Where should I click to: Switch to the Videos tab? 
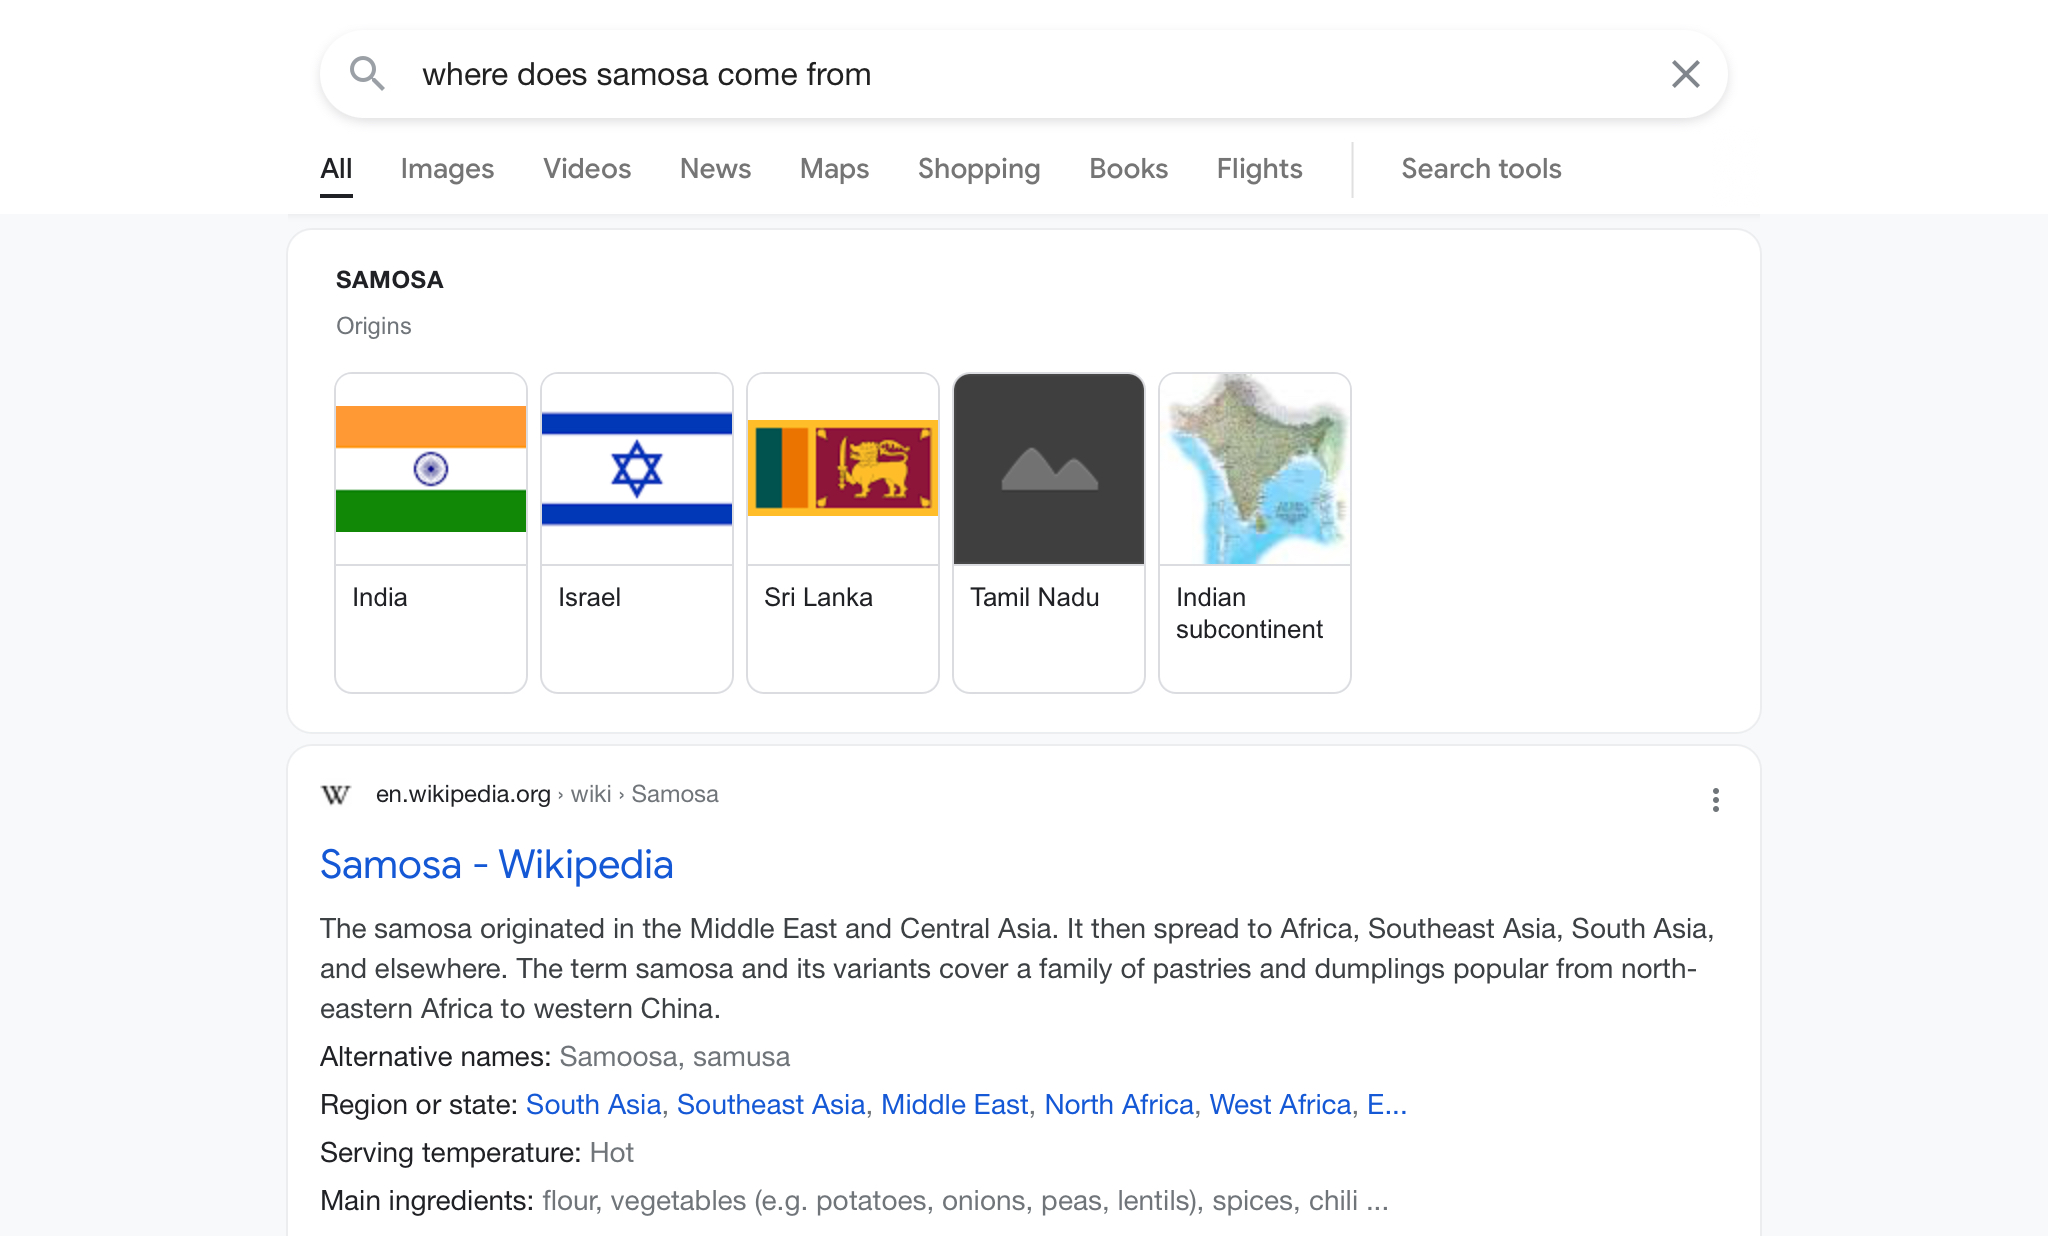[x=587, y=169]
